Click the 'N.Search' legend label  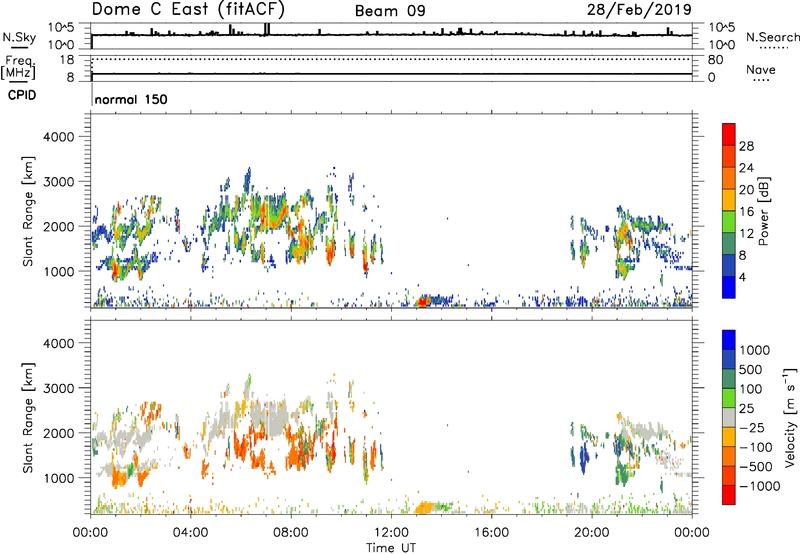pyautogui.click(x=772, y=37)
